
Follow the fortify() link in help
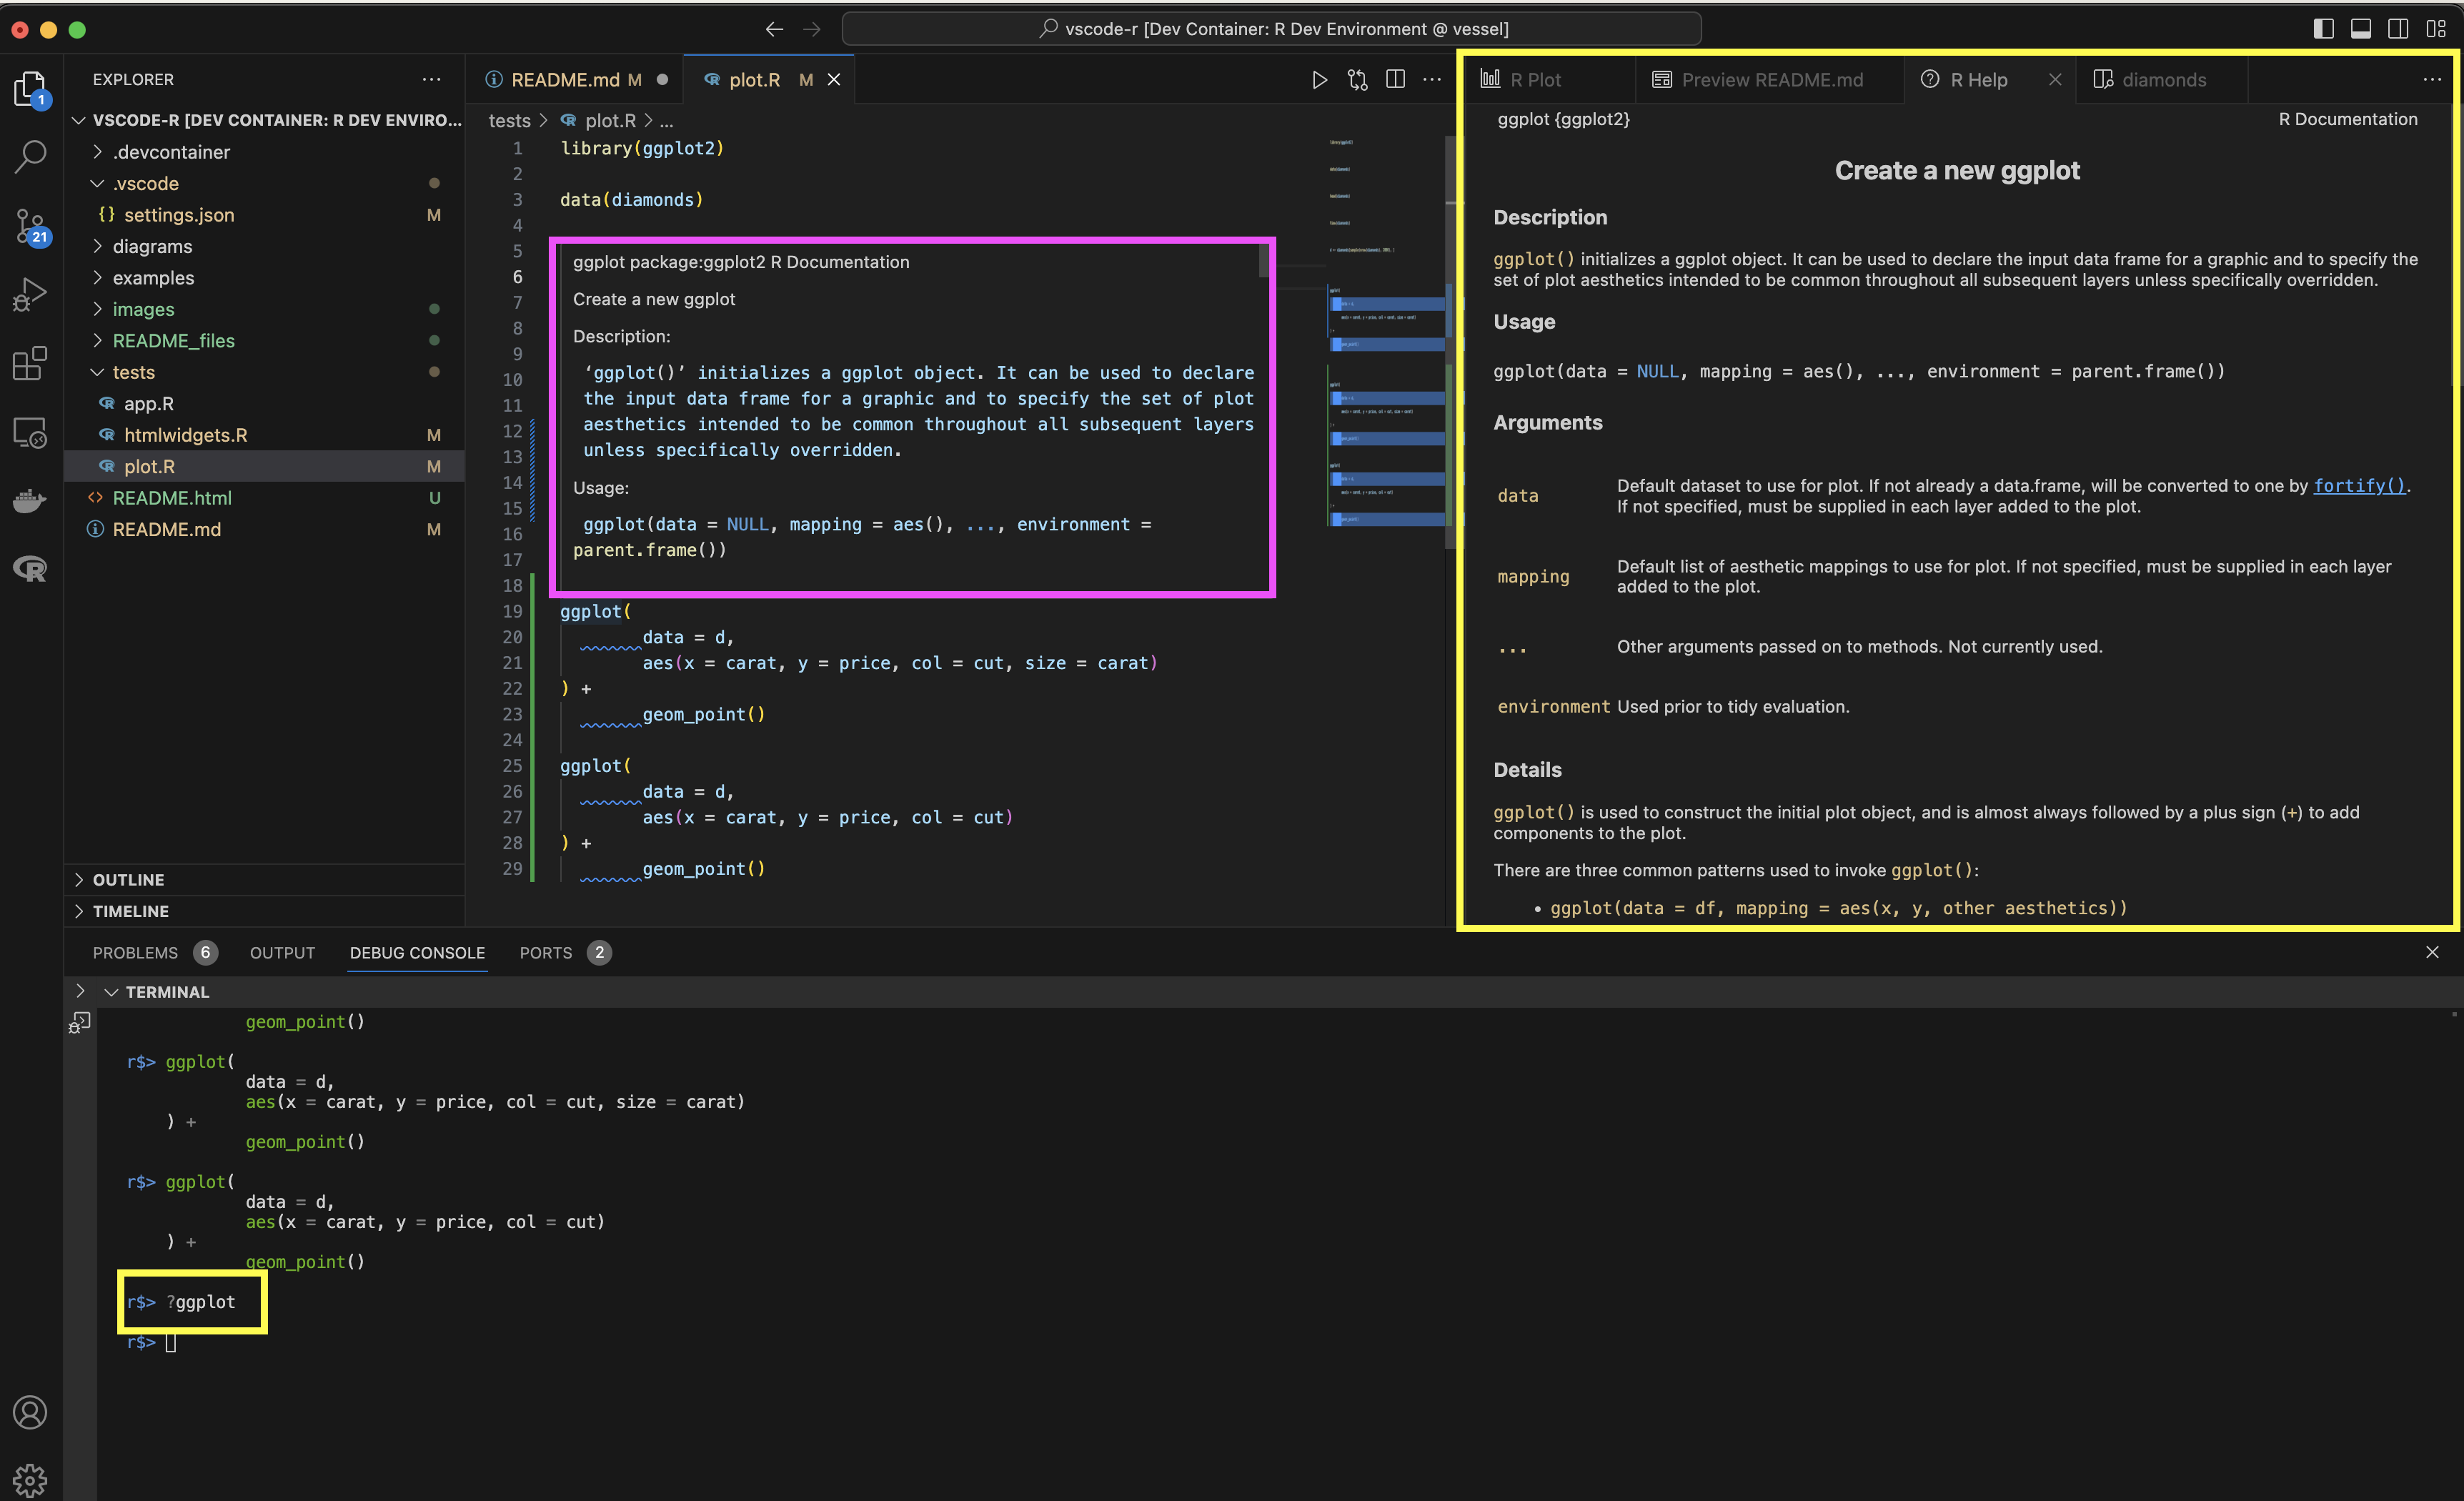click(x=2358, y=486)
